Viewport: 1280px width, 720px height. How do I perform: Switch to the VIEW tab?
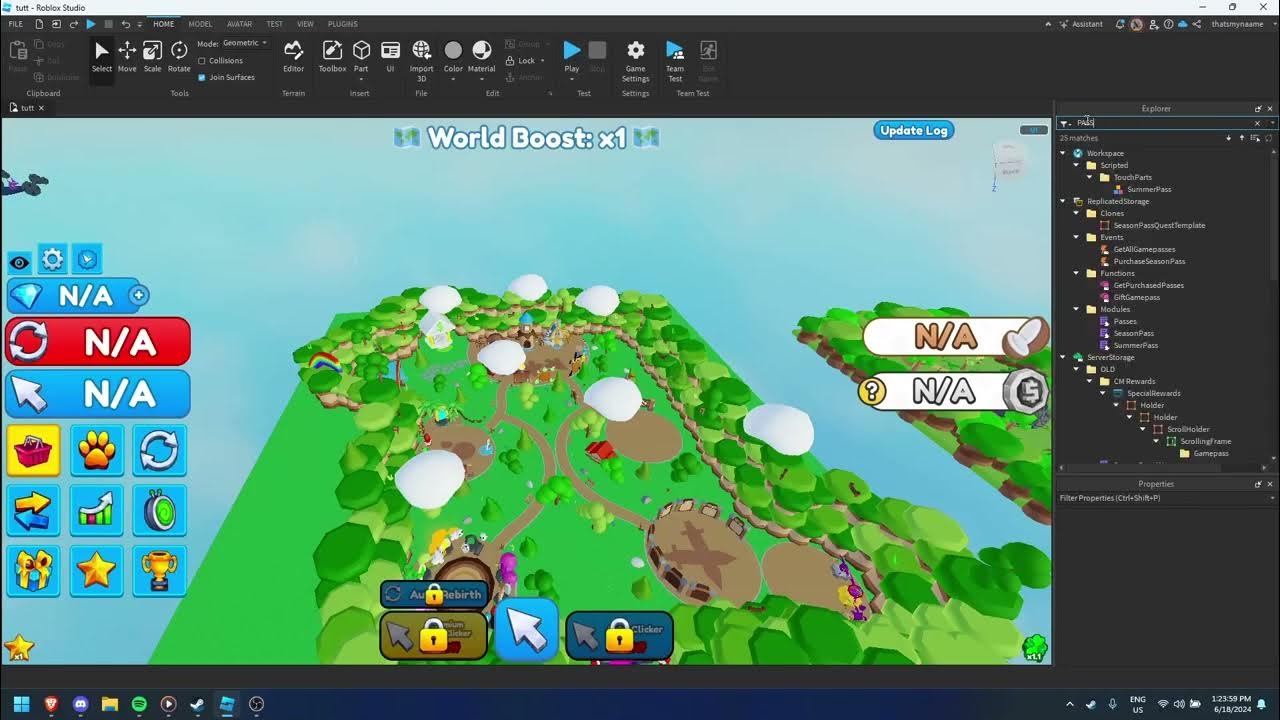click(305, 24)
